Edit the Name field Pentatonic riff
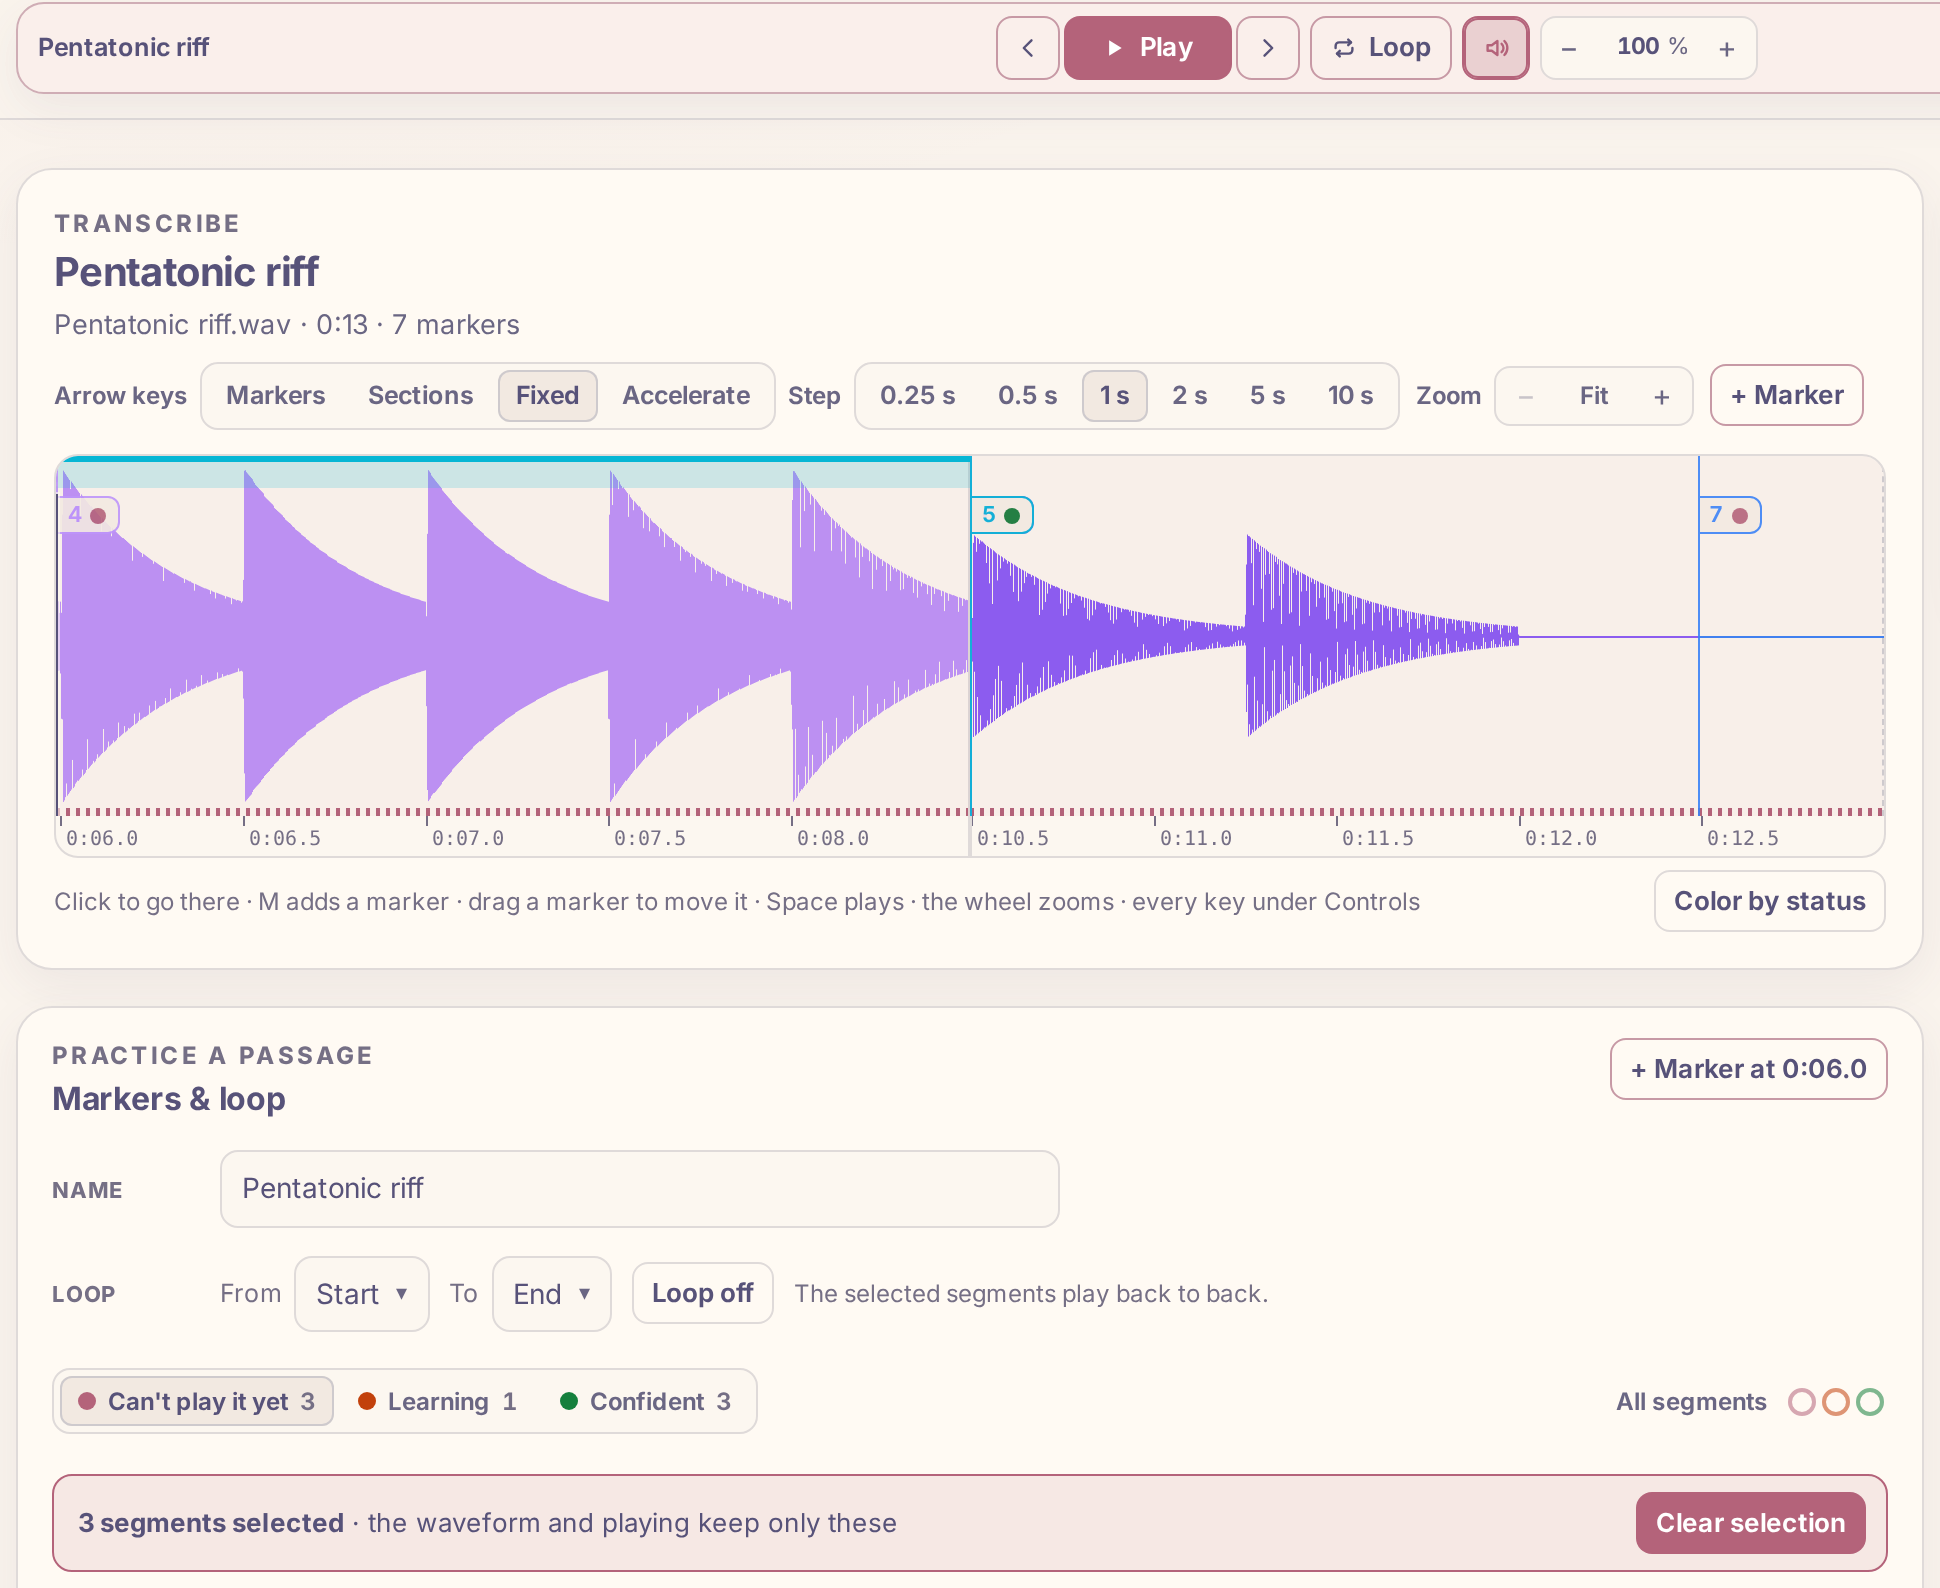Screen dimensions: 1940x1588 (640, 1189)
